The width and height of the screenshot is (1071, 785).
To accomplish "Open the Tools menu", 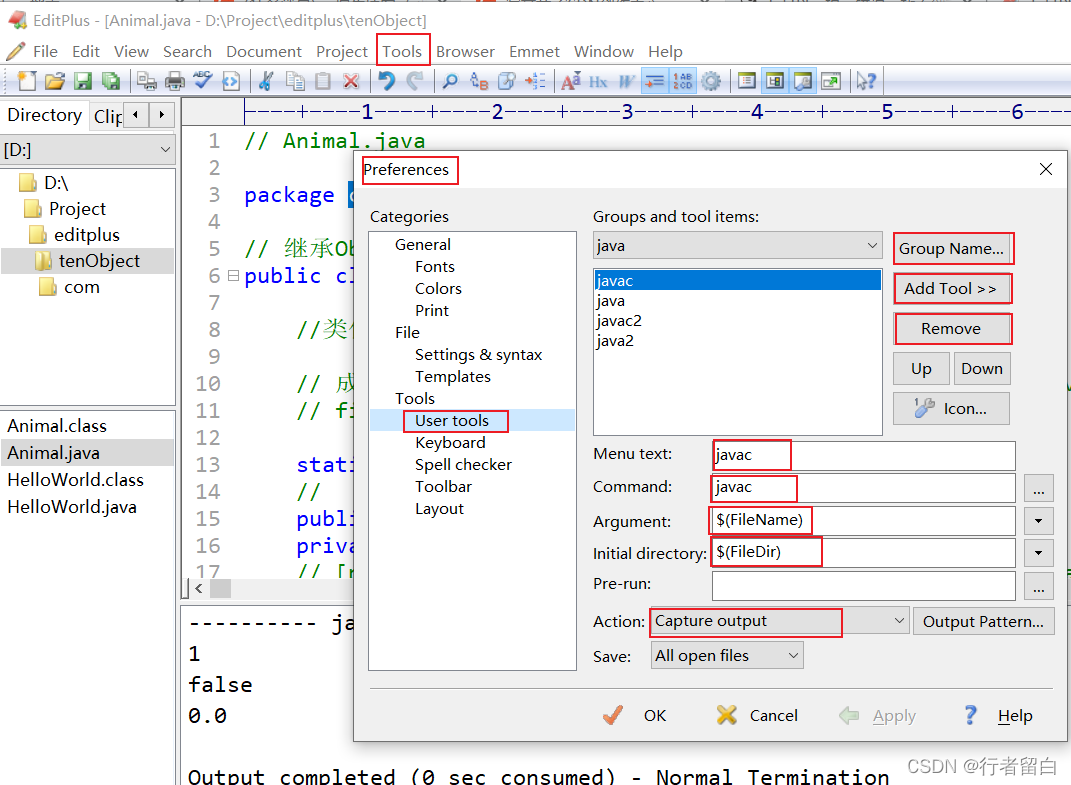I will tap(402, 52).
